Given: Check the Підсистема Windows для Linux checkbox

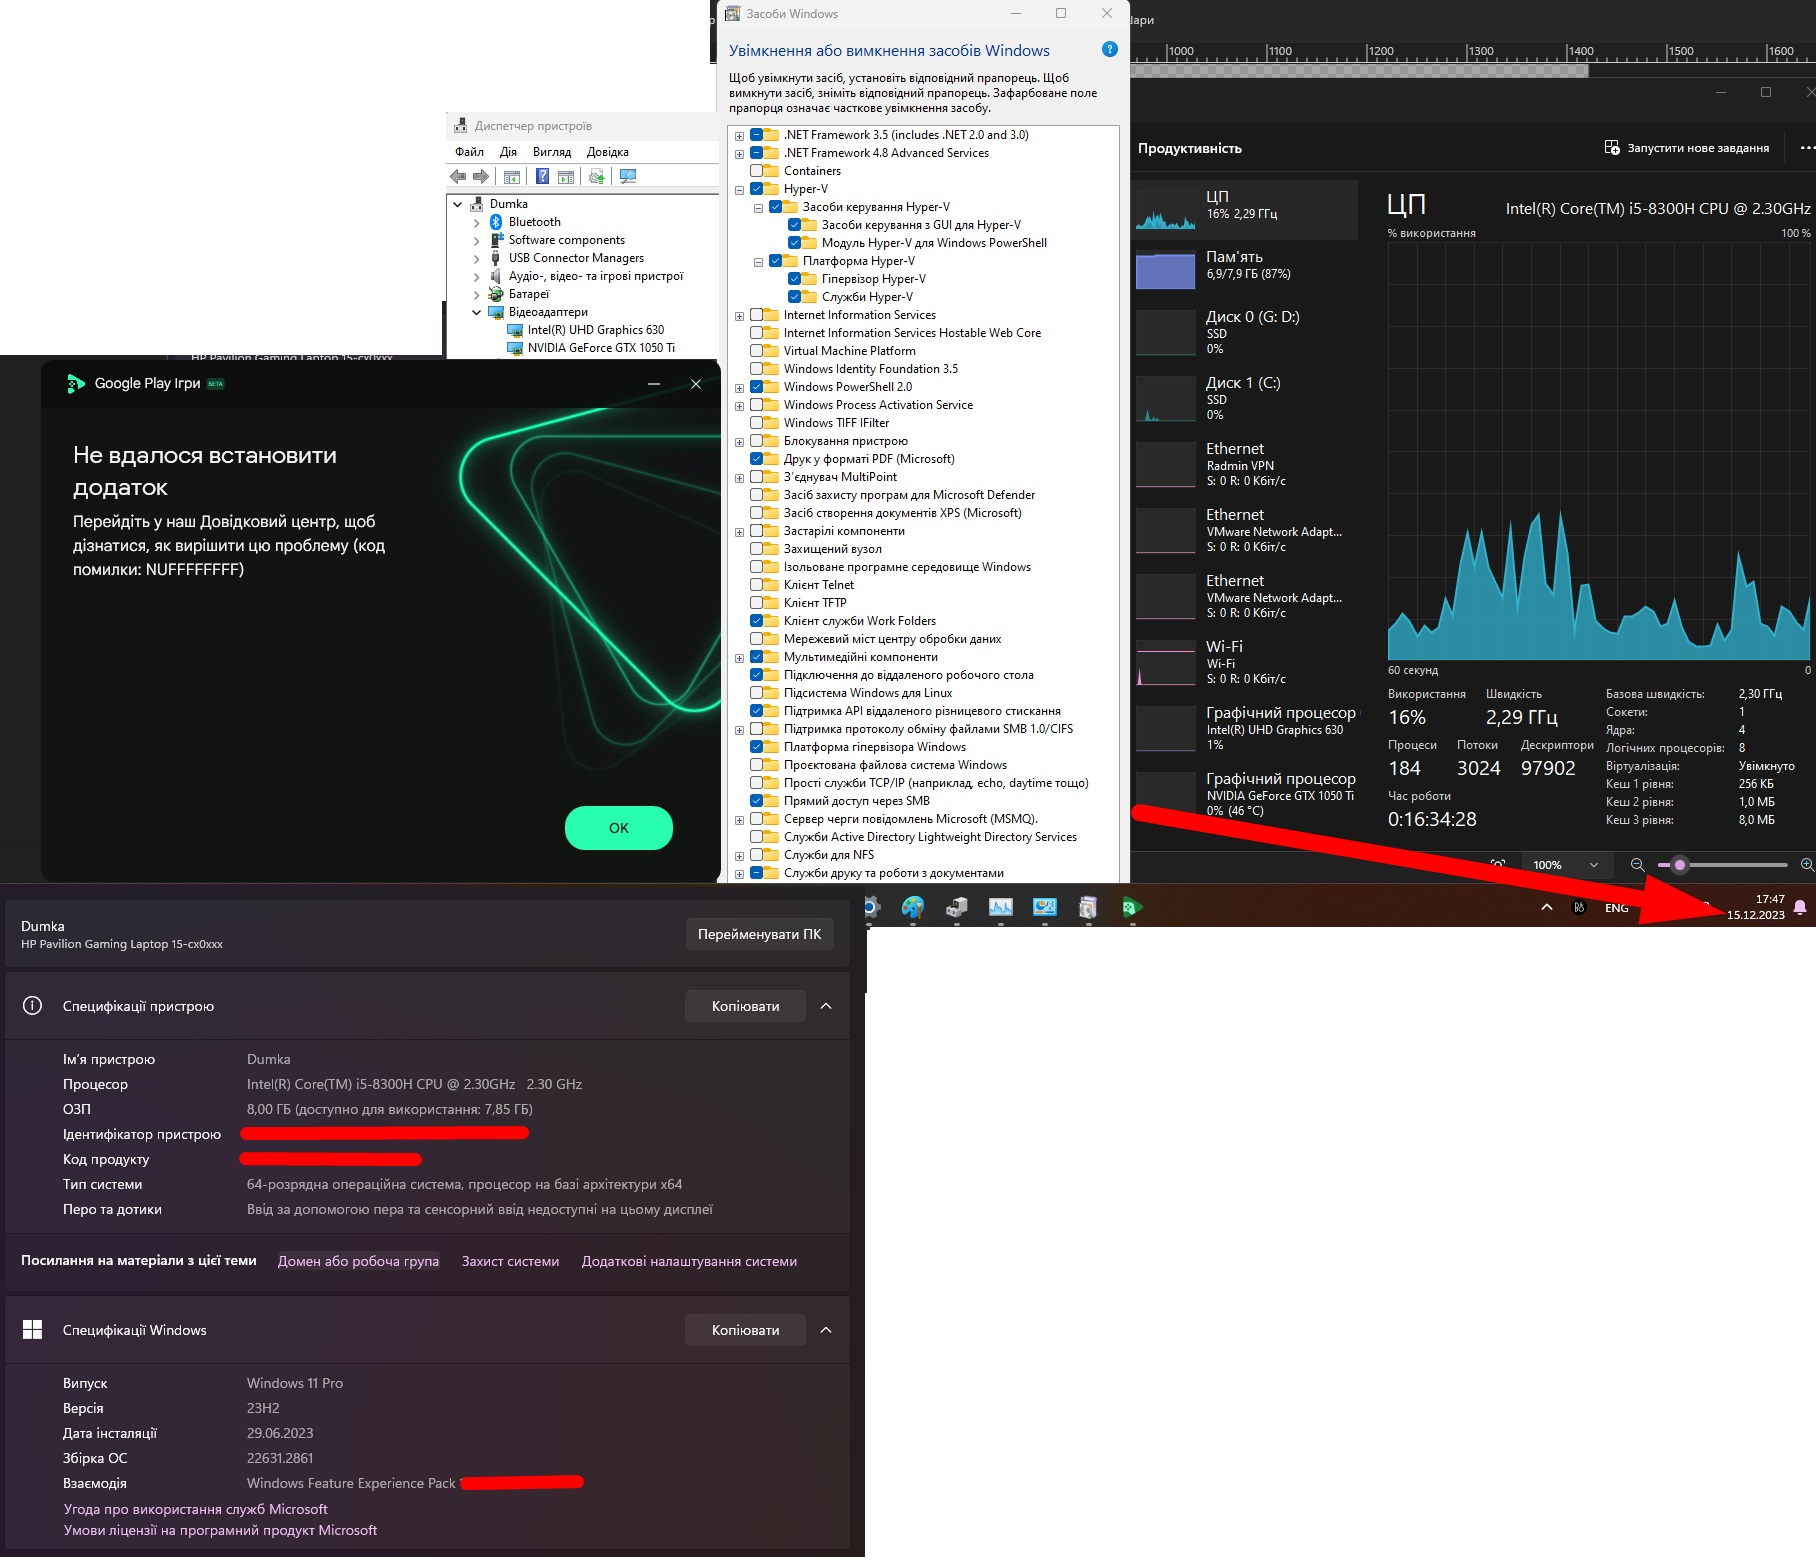Looking at the screenshot, I should 757,693.
